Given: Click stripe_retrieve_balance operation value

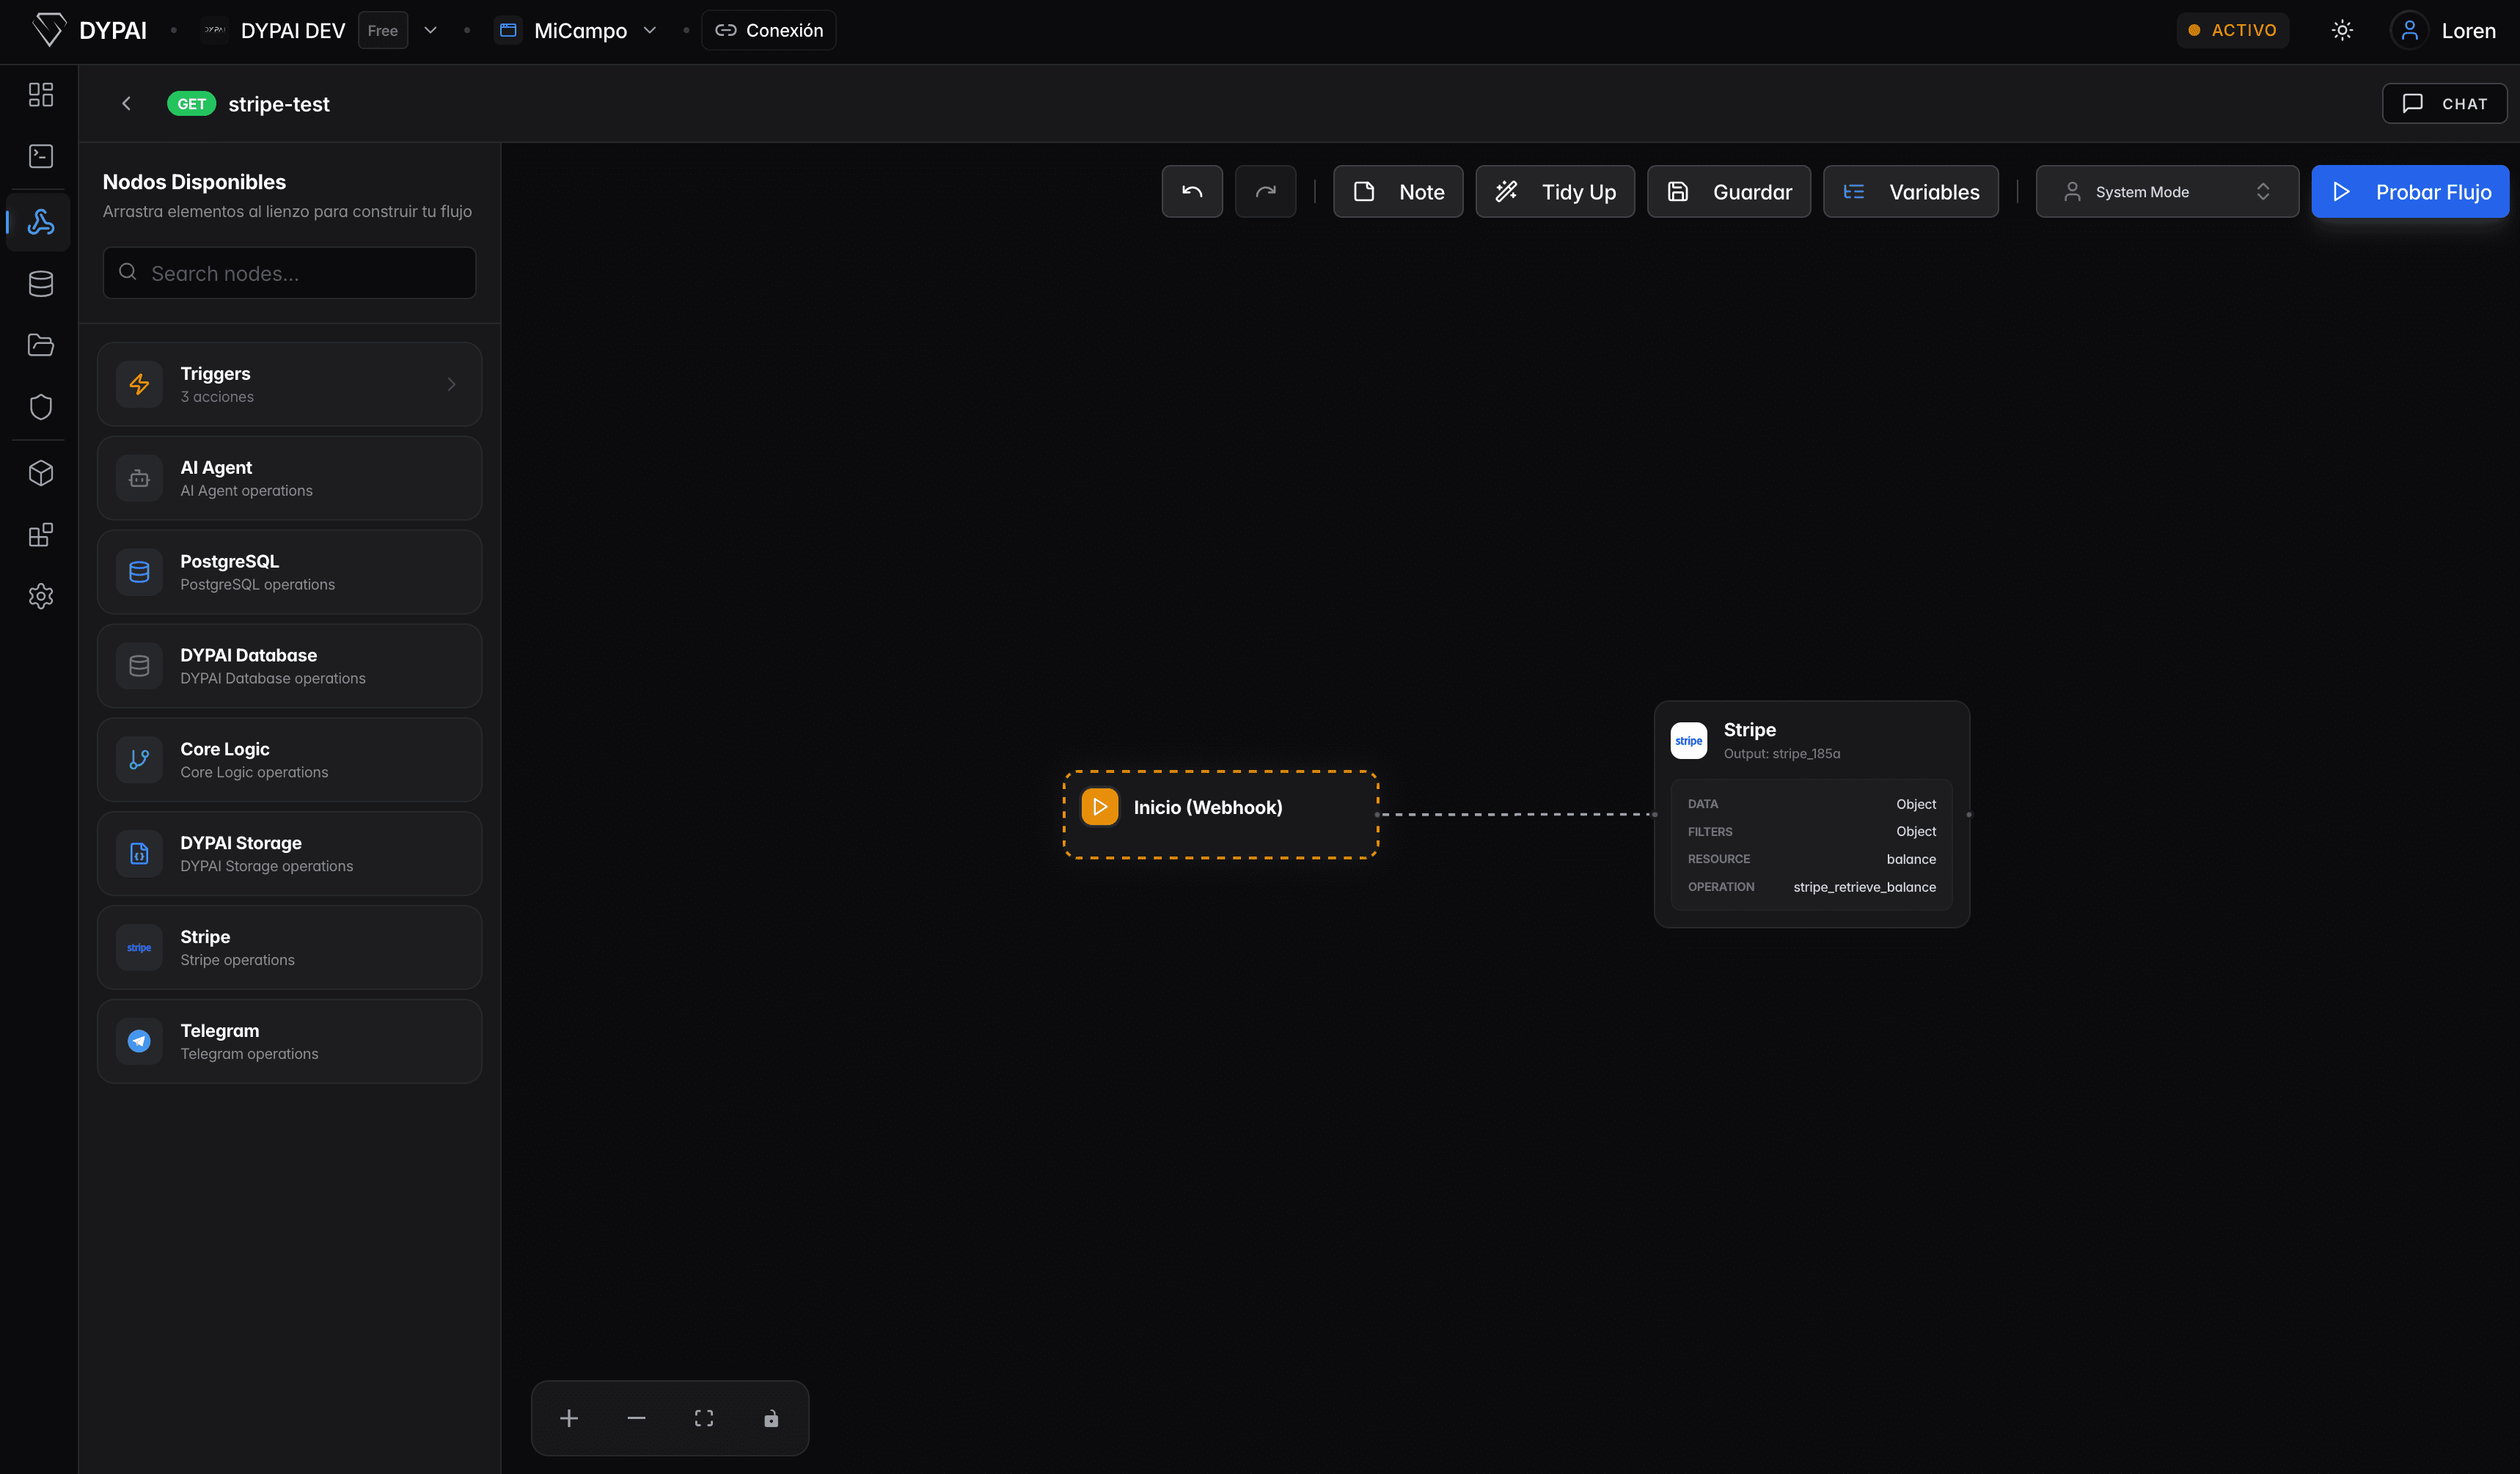Looking at the screenshot, I should tap(1864, 887).
